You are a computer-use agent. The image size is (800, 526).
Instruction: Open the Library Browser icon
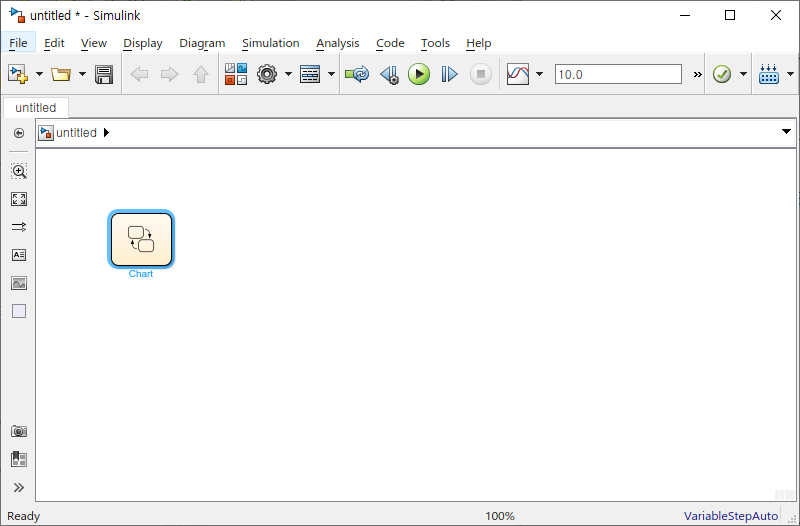236,74
